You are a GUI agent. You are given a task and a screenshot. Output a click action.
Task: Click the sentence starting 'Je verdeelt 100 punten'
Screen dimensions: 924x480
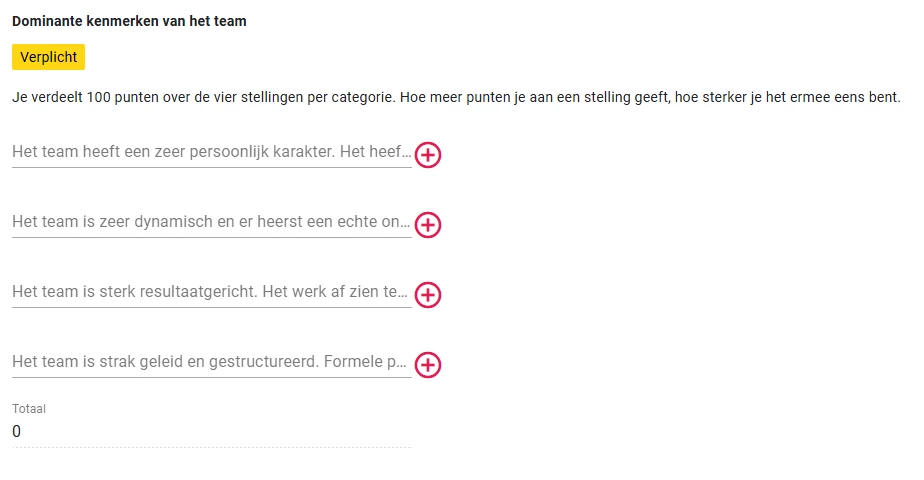click(203, 97)
